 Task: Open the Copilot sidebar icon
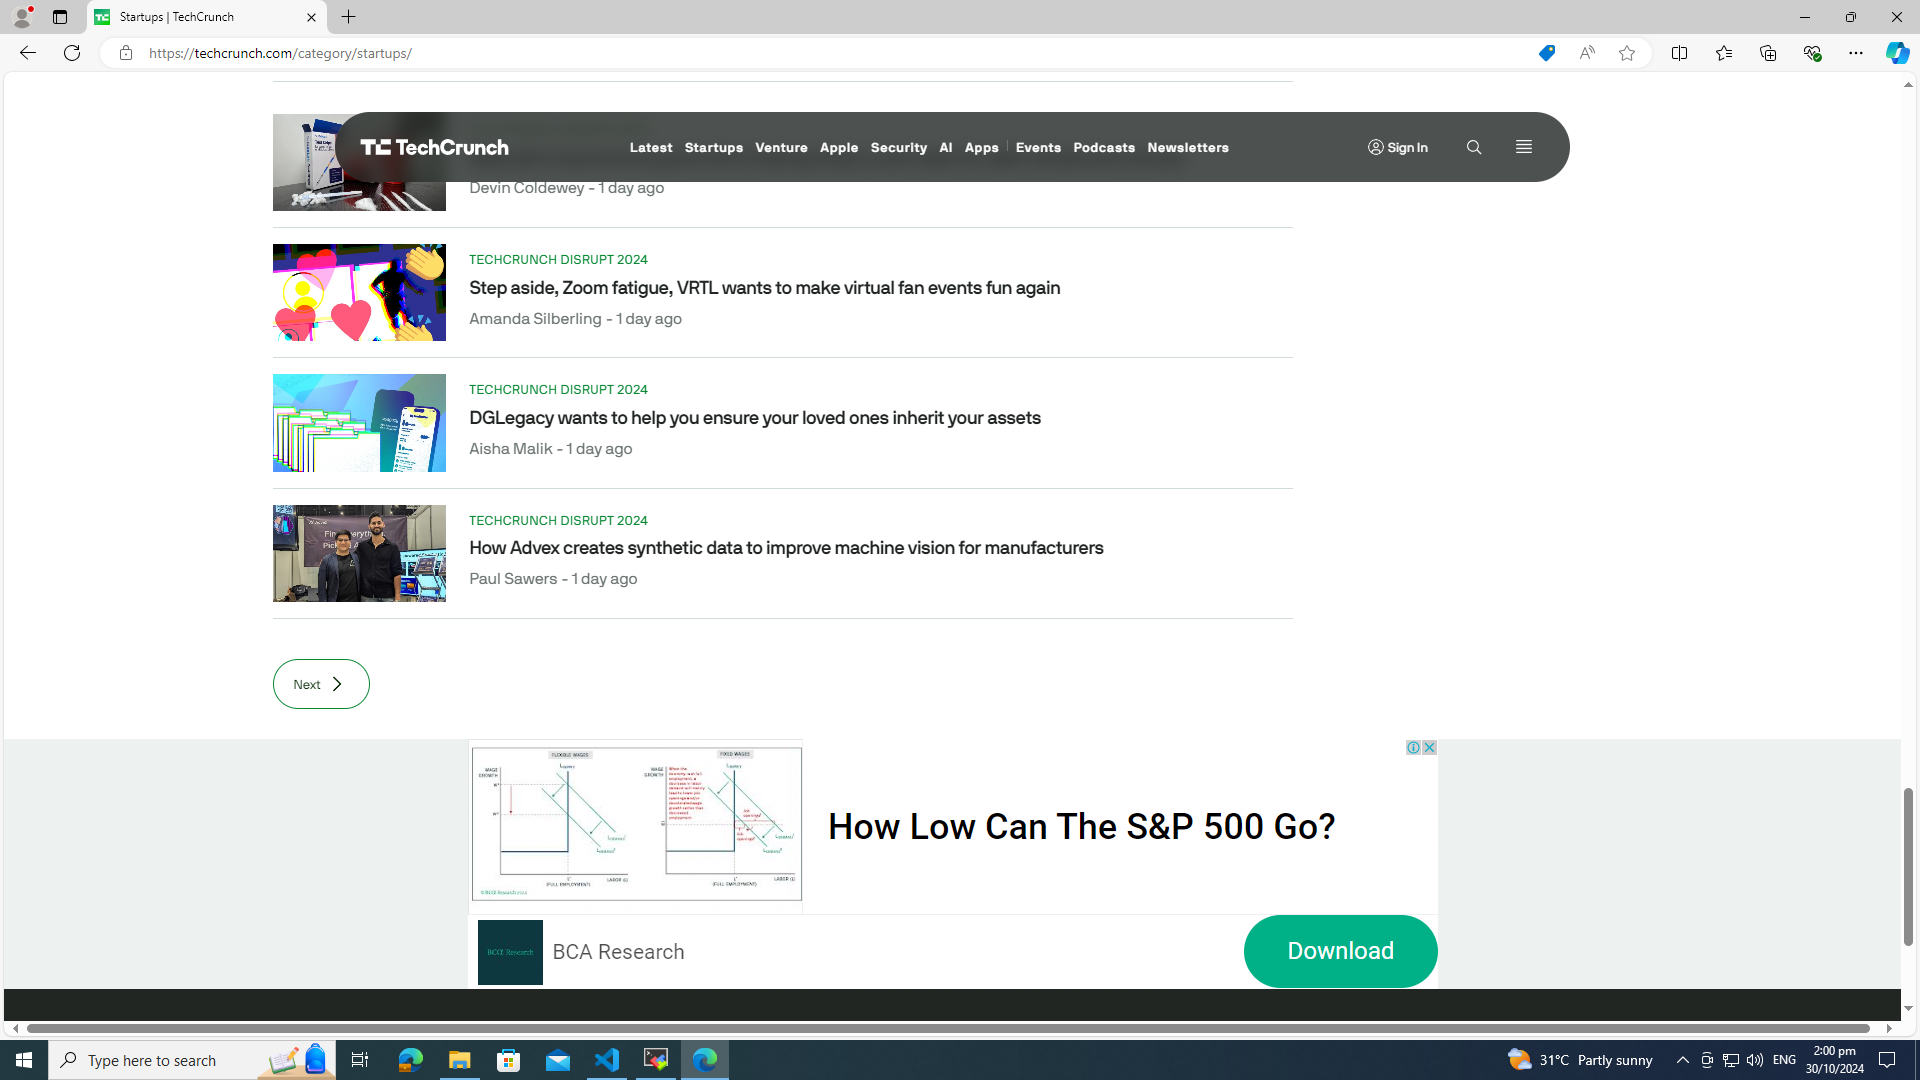click(x=1897, y=53)
